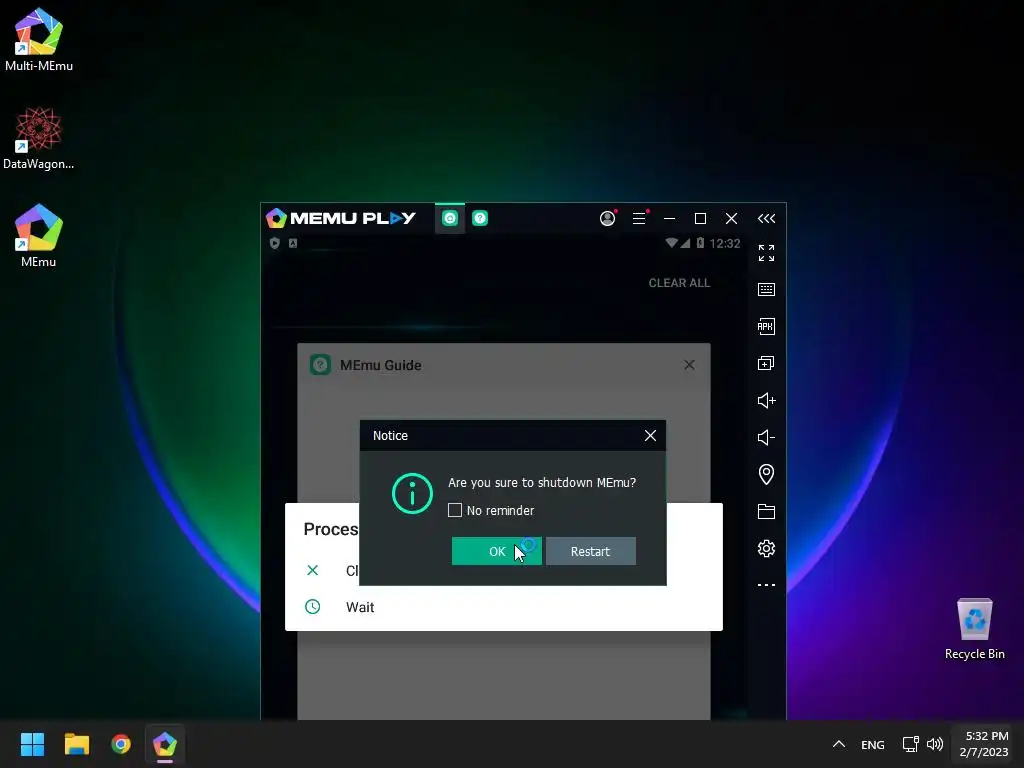Click the MEmu taskbar icon
Viewport: 1024px width, 768px height.
[x=165, y=744]
